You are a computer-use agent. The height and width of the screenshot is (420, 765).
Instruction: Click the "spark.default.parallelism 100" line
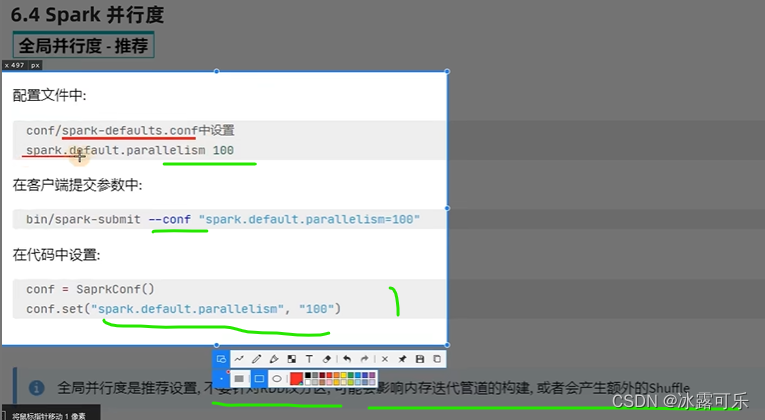130,150
